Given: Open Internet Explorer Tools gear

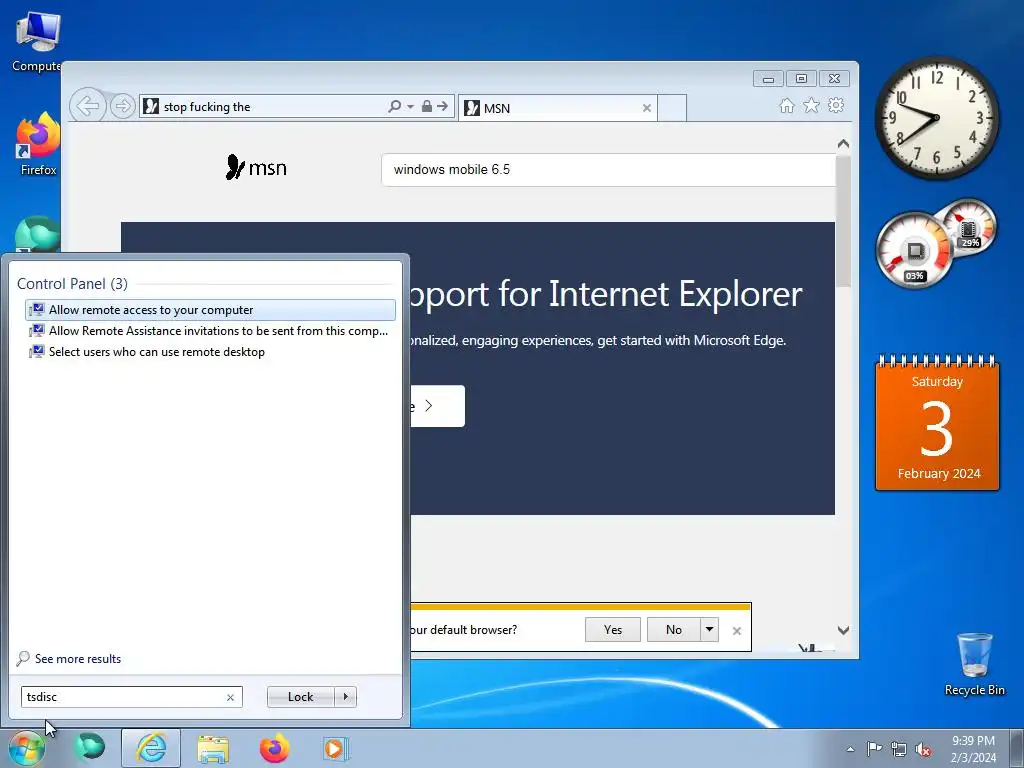Looking at the screenshot, I should pyautogui.click(x=836, y=105).
